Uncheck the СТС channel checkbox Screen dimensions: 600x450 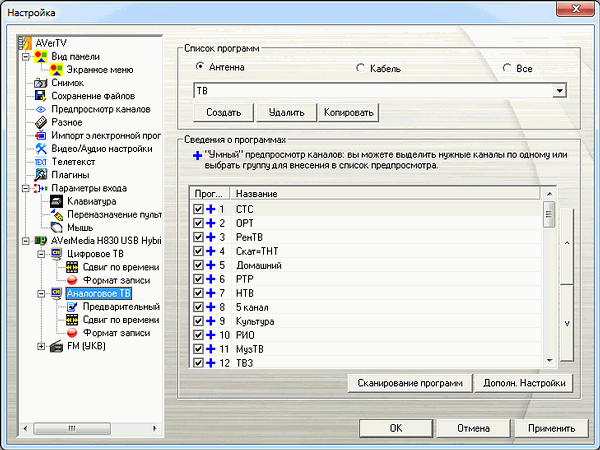coord(199,209)
